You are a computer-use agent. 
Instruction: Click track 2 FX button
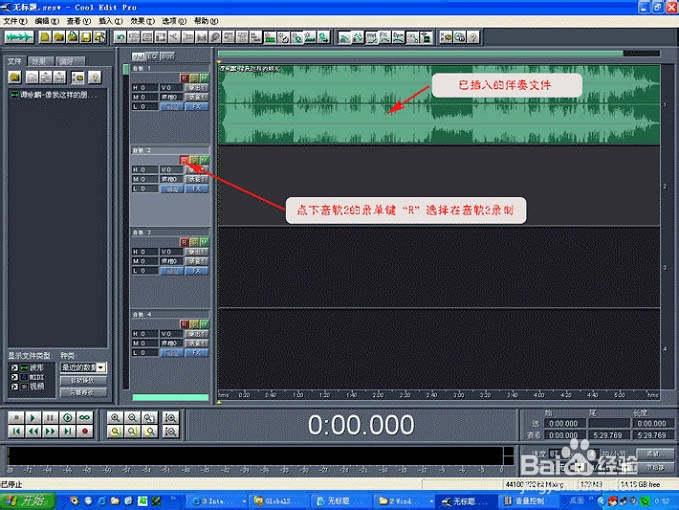197,189
